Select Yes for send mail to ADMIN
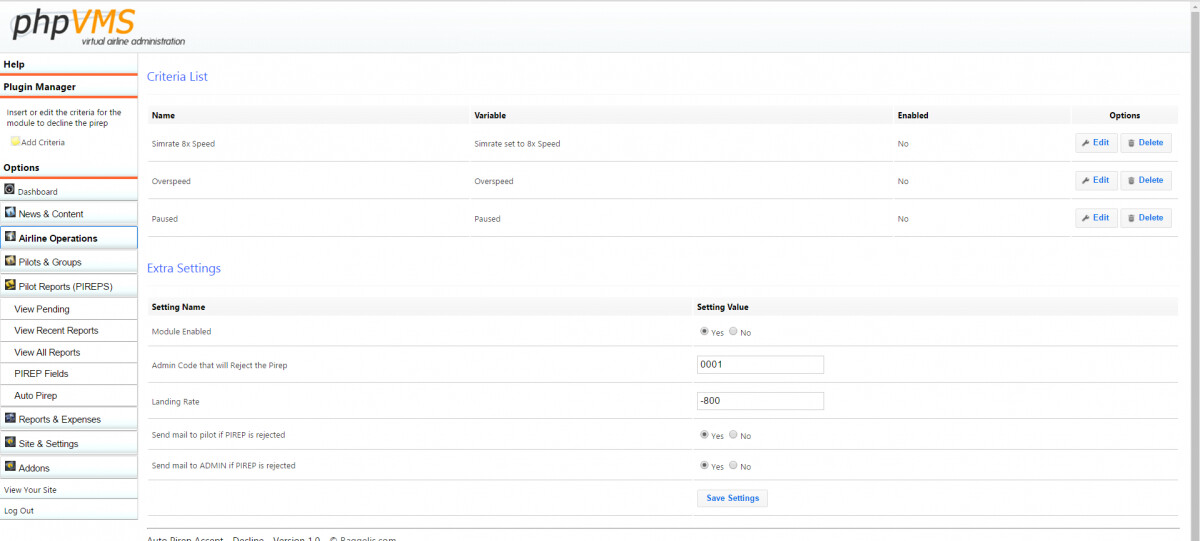The height and width of the screenshot is (541, 1200). pyautogui.click(x=704, y=466)
